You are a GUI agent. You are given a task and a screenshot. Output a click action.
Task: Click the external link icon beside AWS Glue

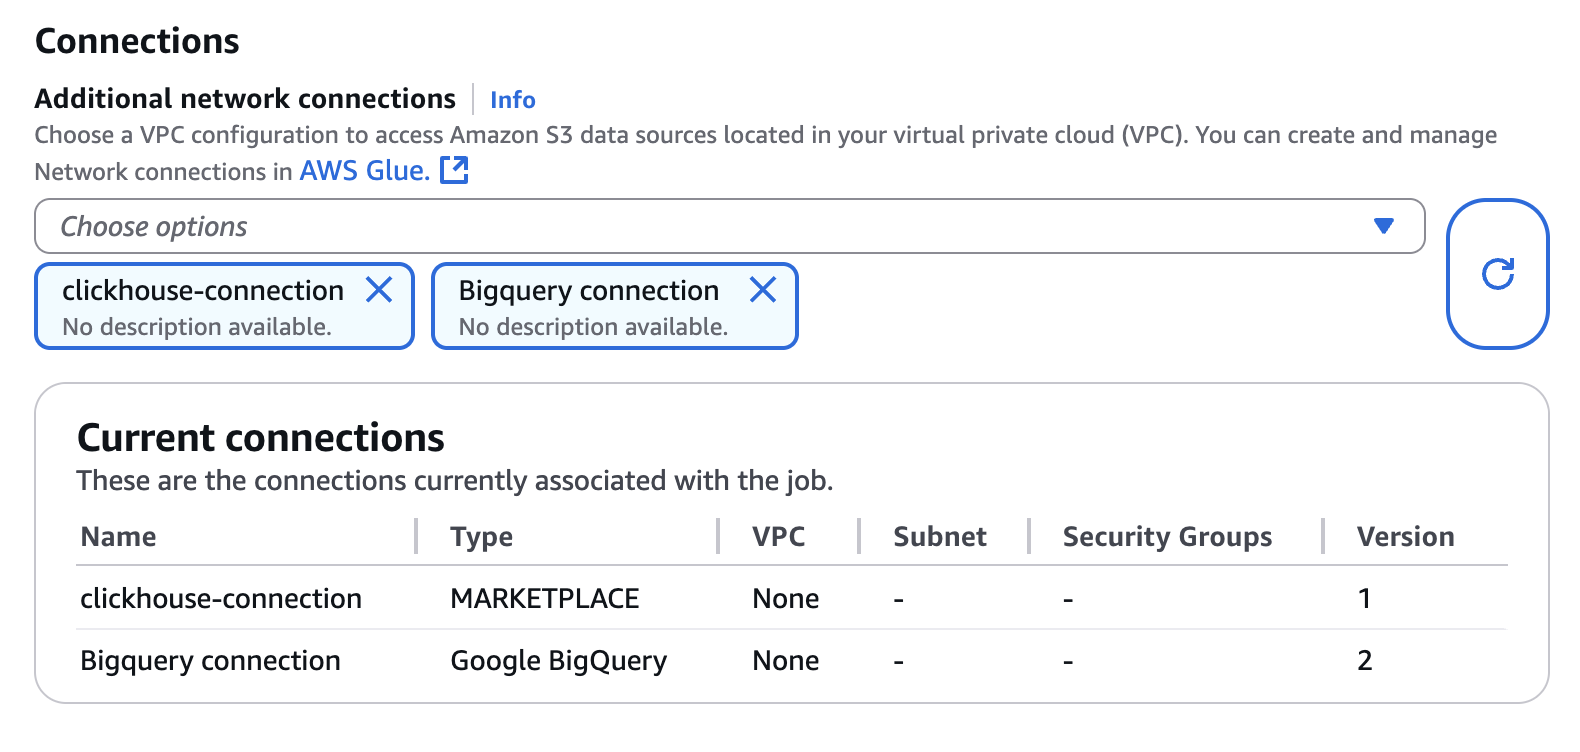(454, 171)
